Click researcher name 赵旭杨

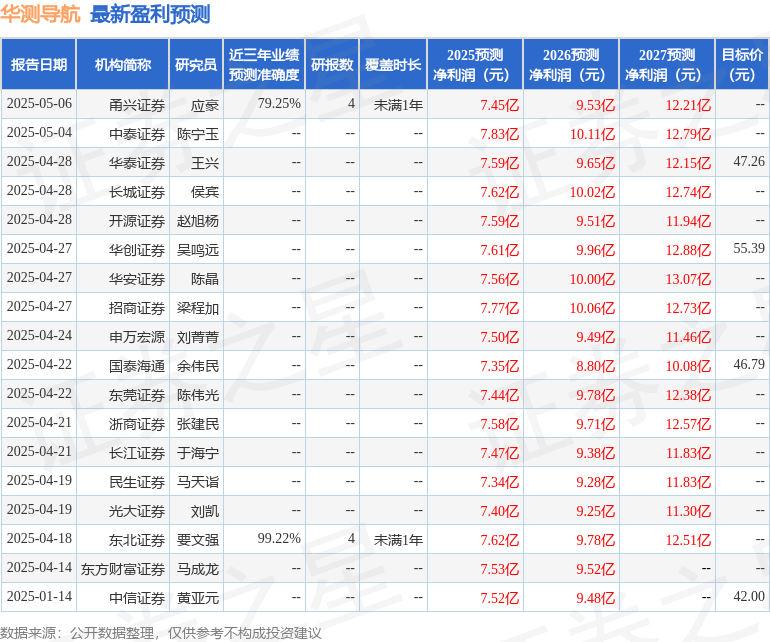[x=198, y=221]
